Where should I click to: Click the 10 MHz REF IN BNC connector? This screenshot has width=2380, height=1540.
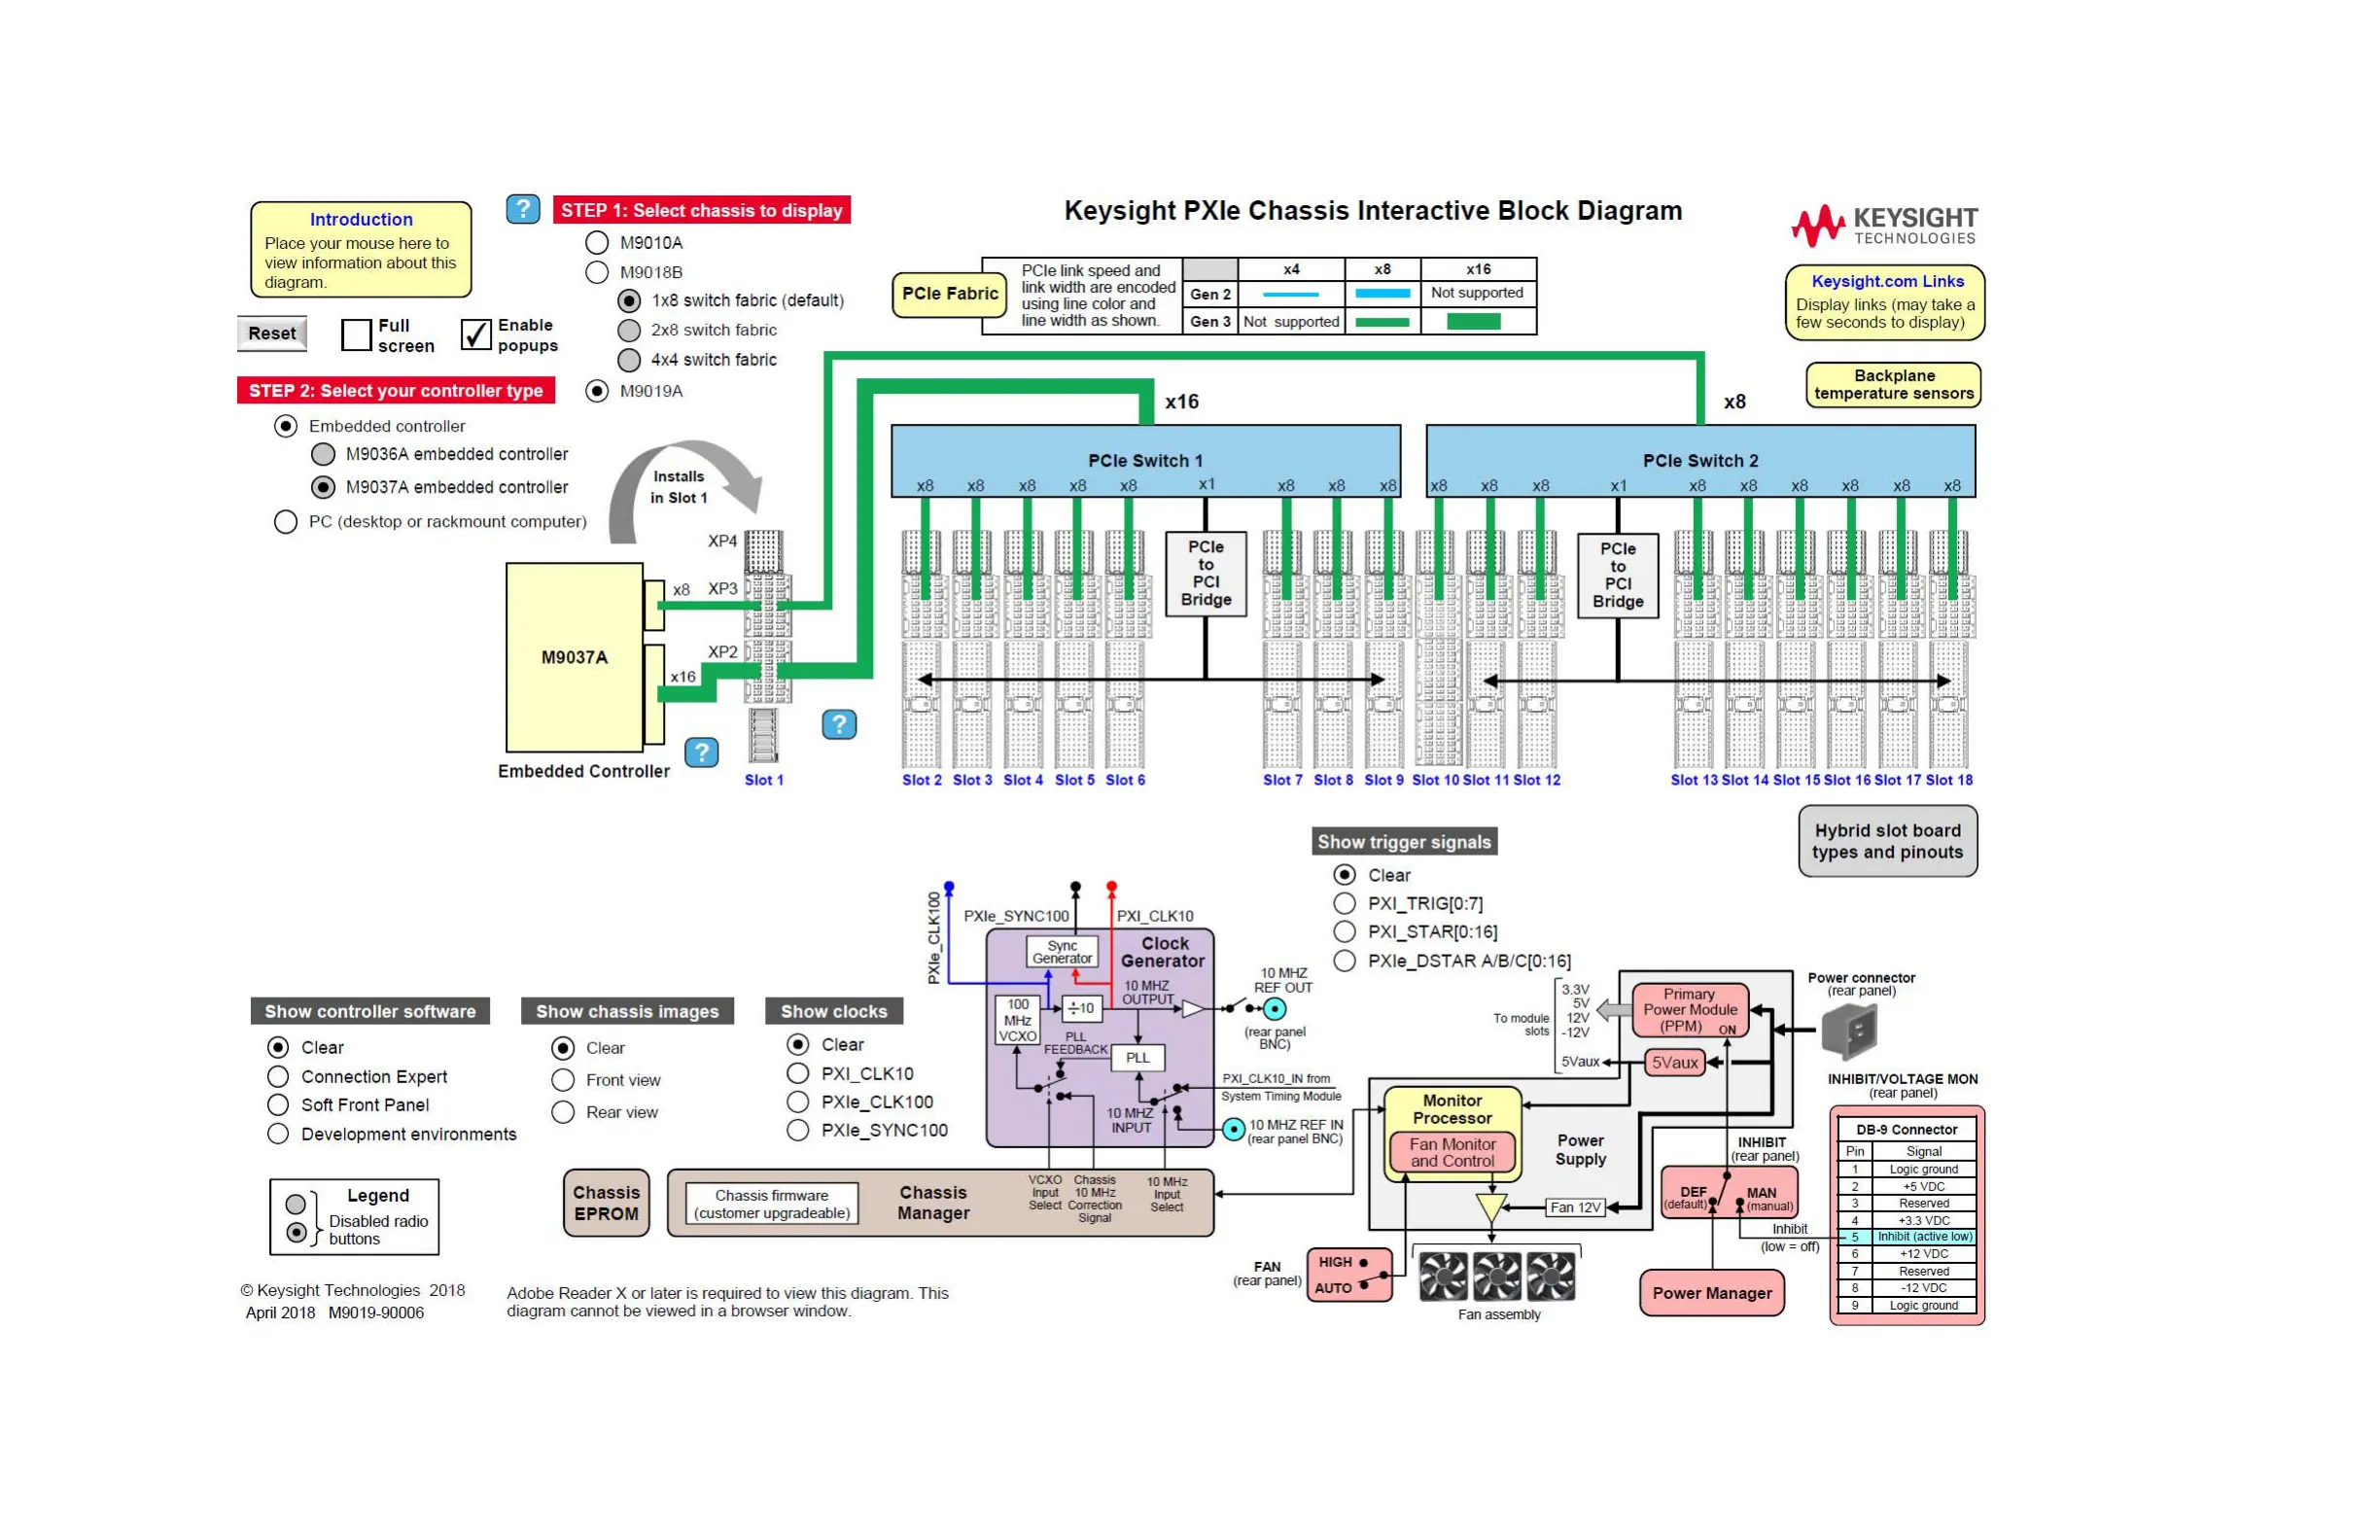[1234, 1129]
